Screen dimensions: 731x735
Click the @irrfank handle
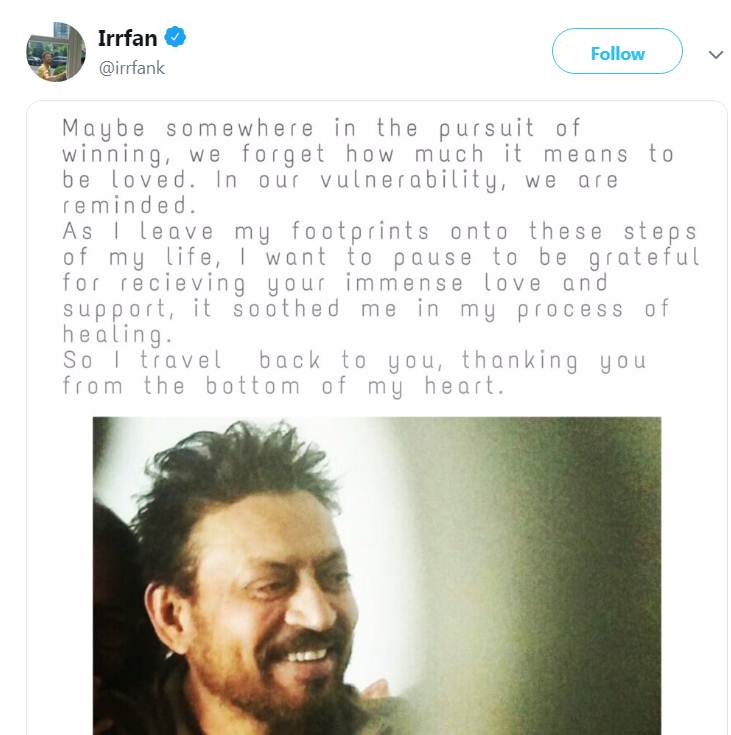(131, 68)
